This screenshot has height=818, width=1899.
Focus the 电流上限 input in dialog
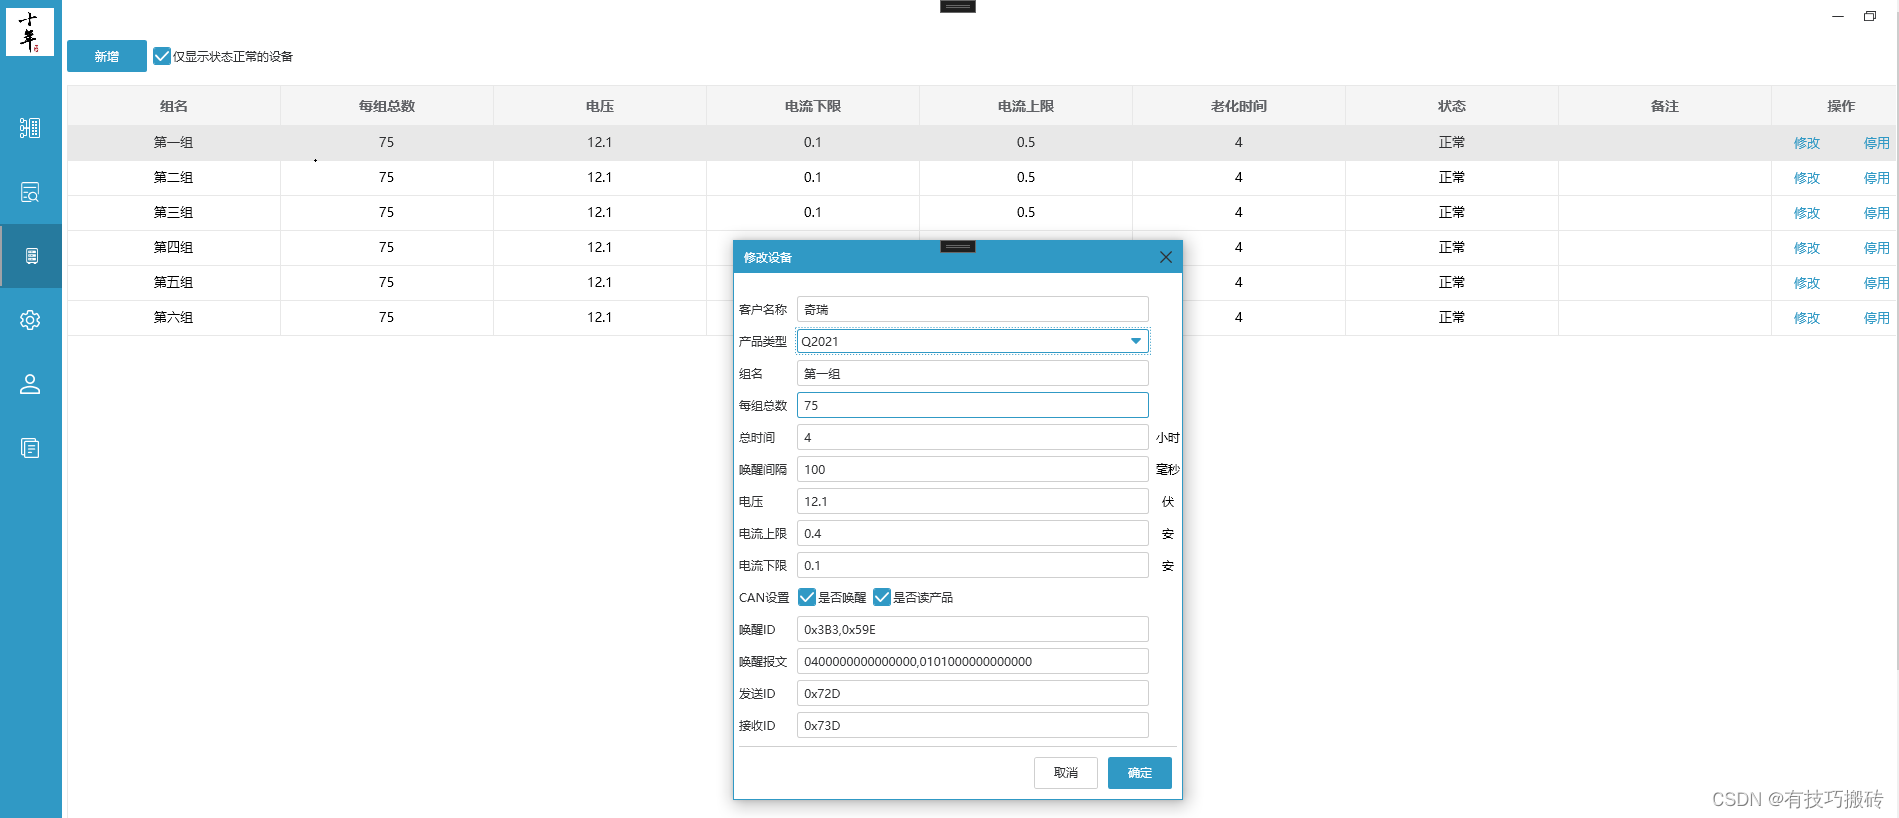[x=973, y=533]
